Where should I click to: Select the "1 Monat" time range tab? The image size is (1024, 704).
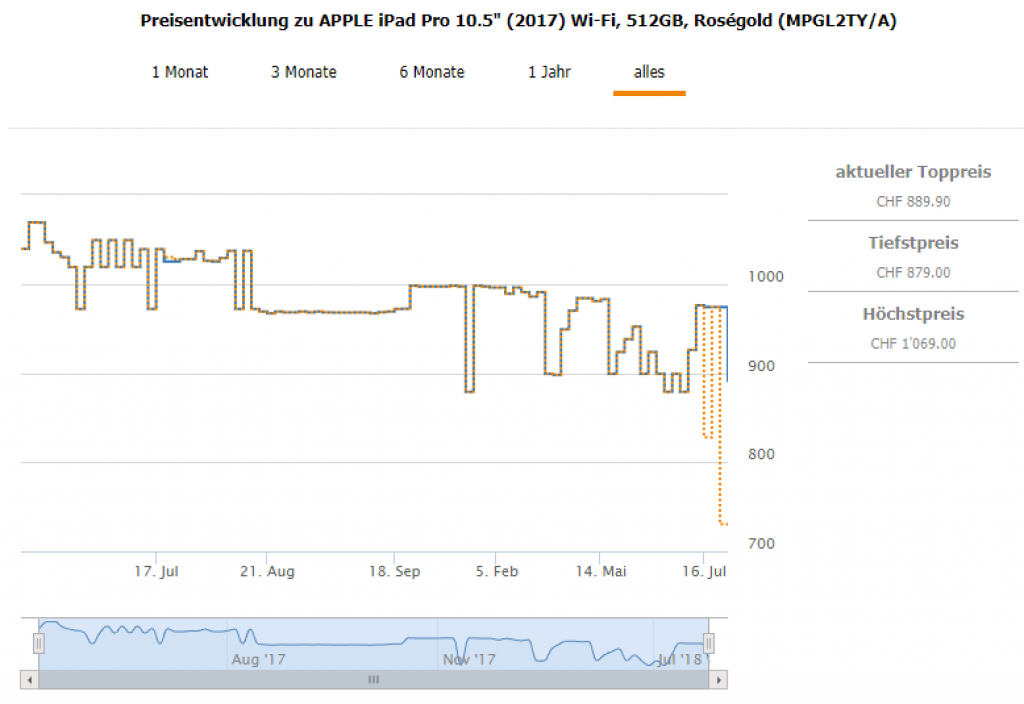pos(180,72)
